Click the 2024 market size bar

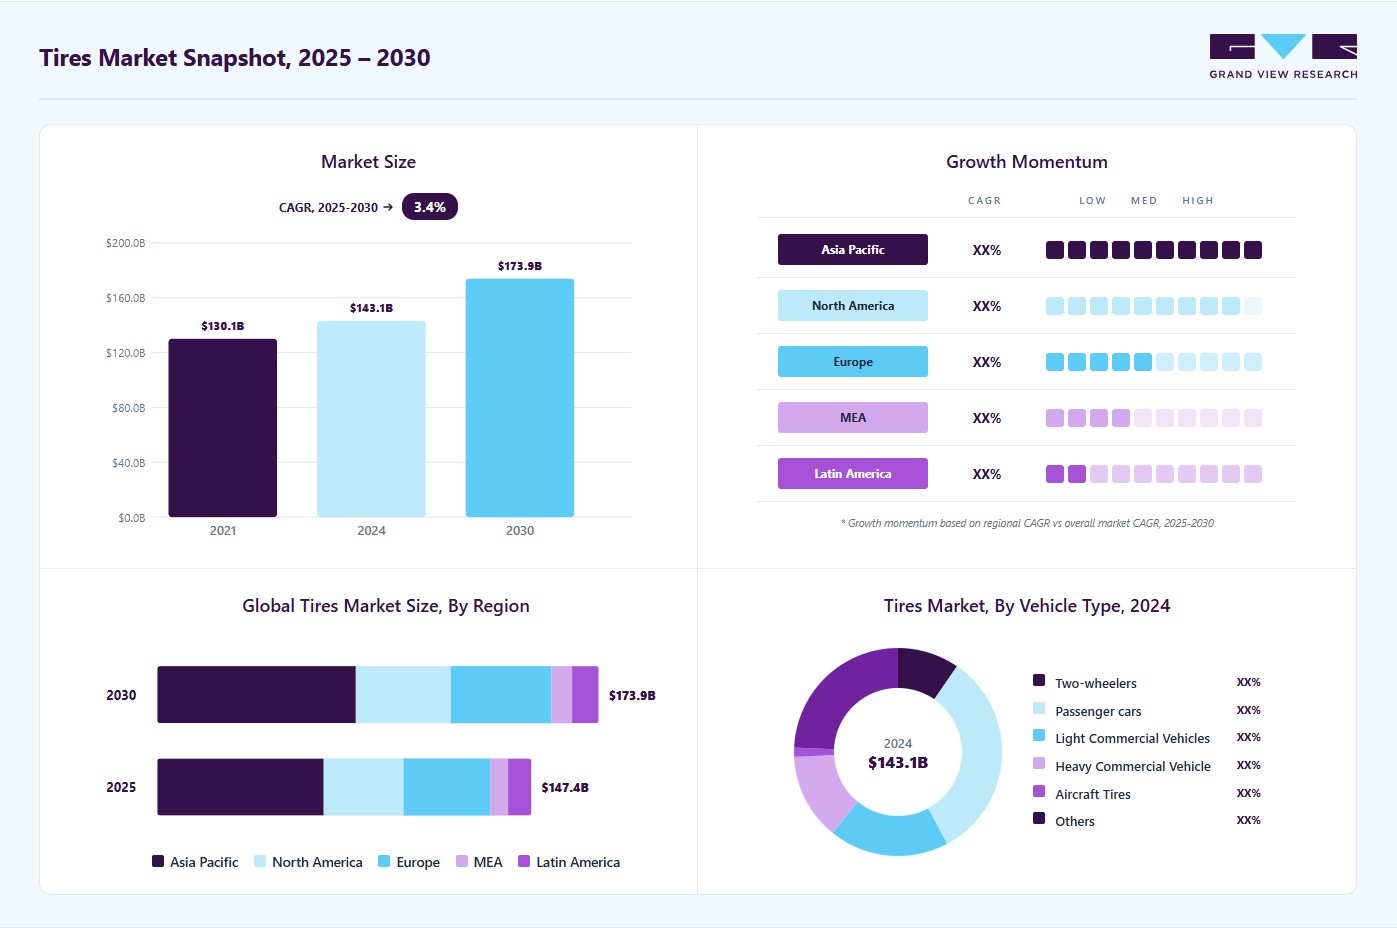(x=371, y=419)
